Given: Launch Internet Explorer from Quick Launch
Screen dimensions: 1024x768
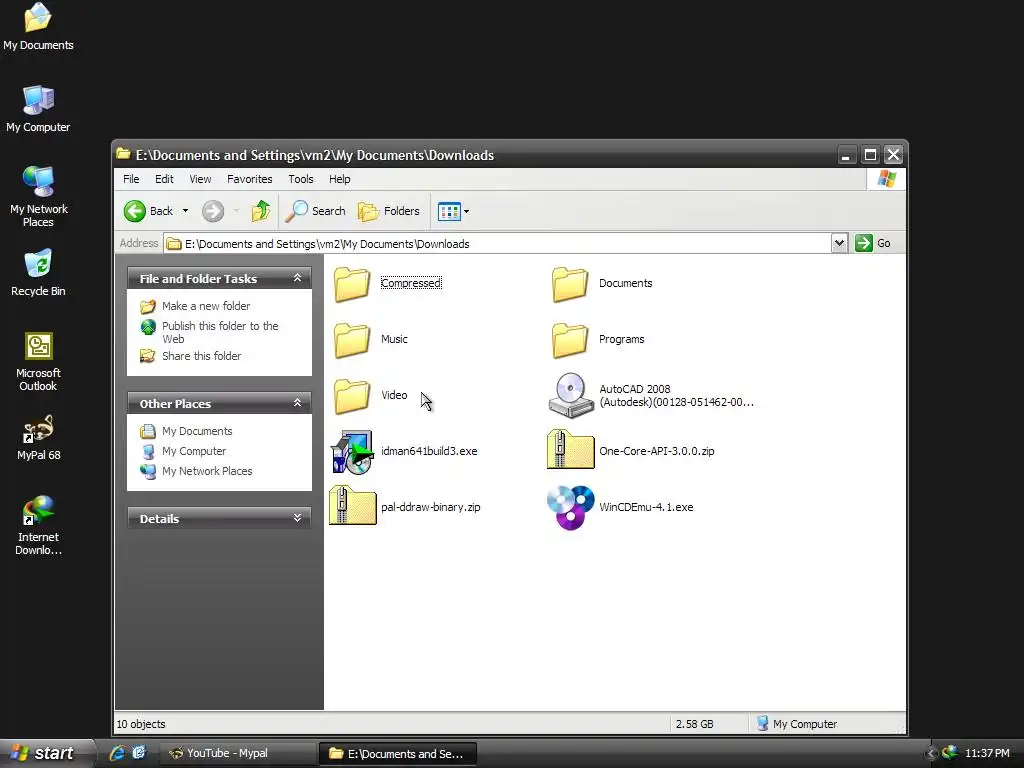Looking at the screenshot, I should pyautogui.click(x=117, y=753).
